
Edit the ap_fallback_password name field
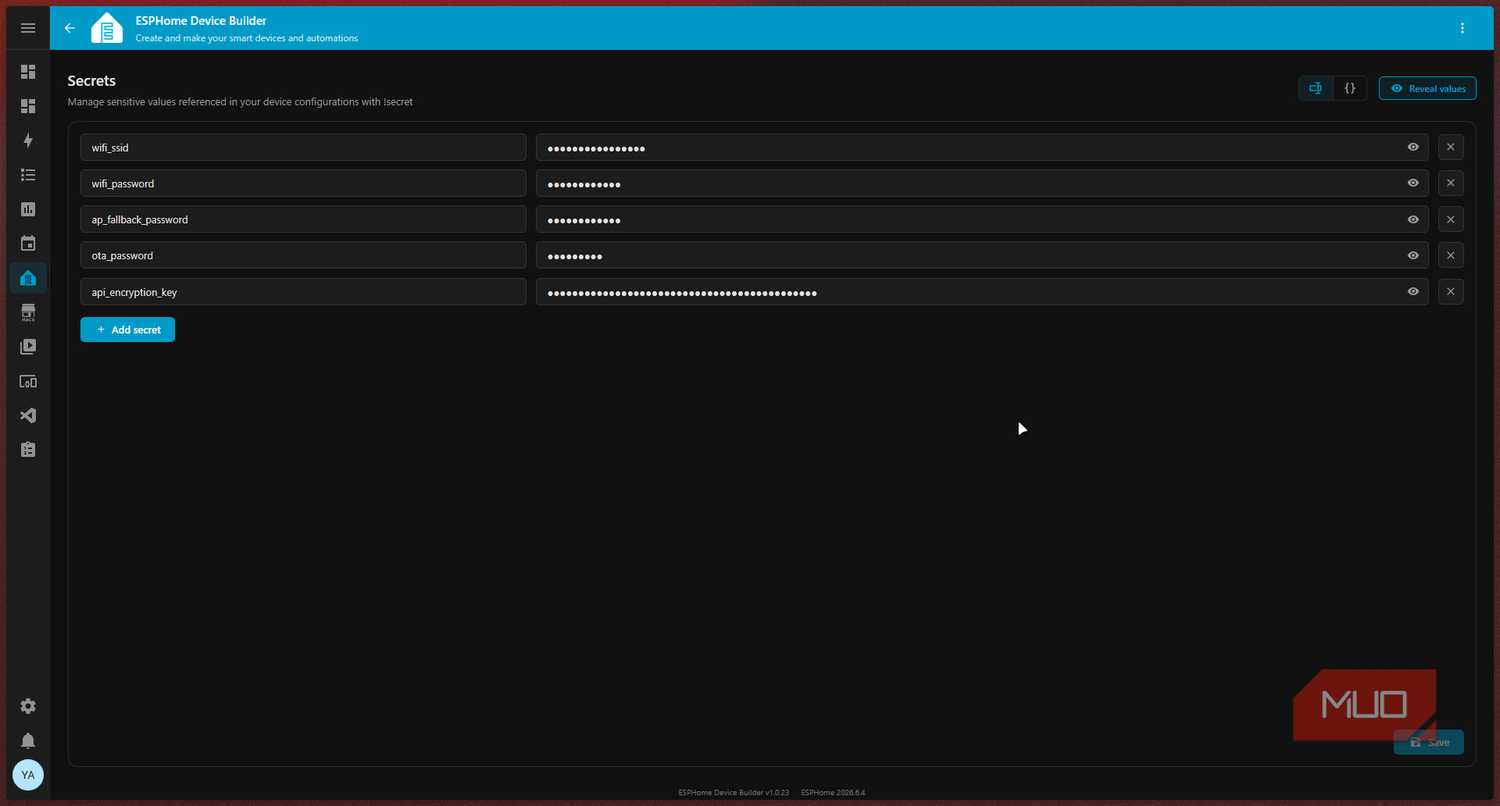pyautogui.click(x=303, y=219)
